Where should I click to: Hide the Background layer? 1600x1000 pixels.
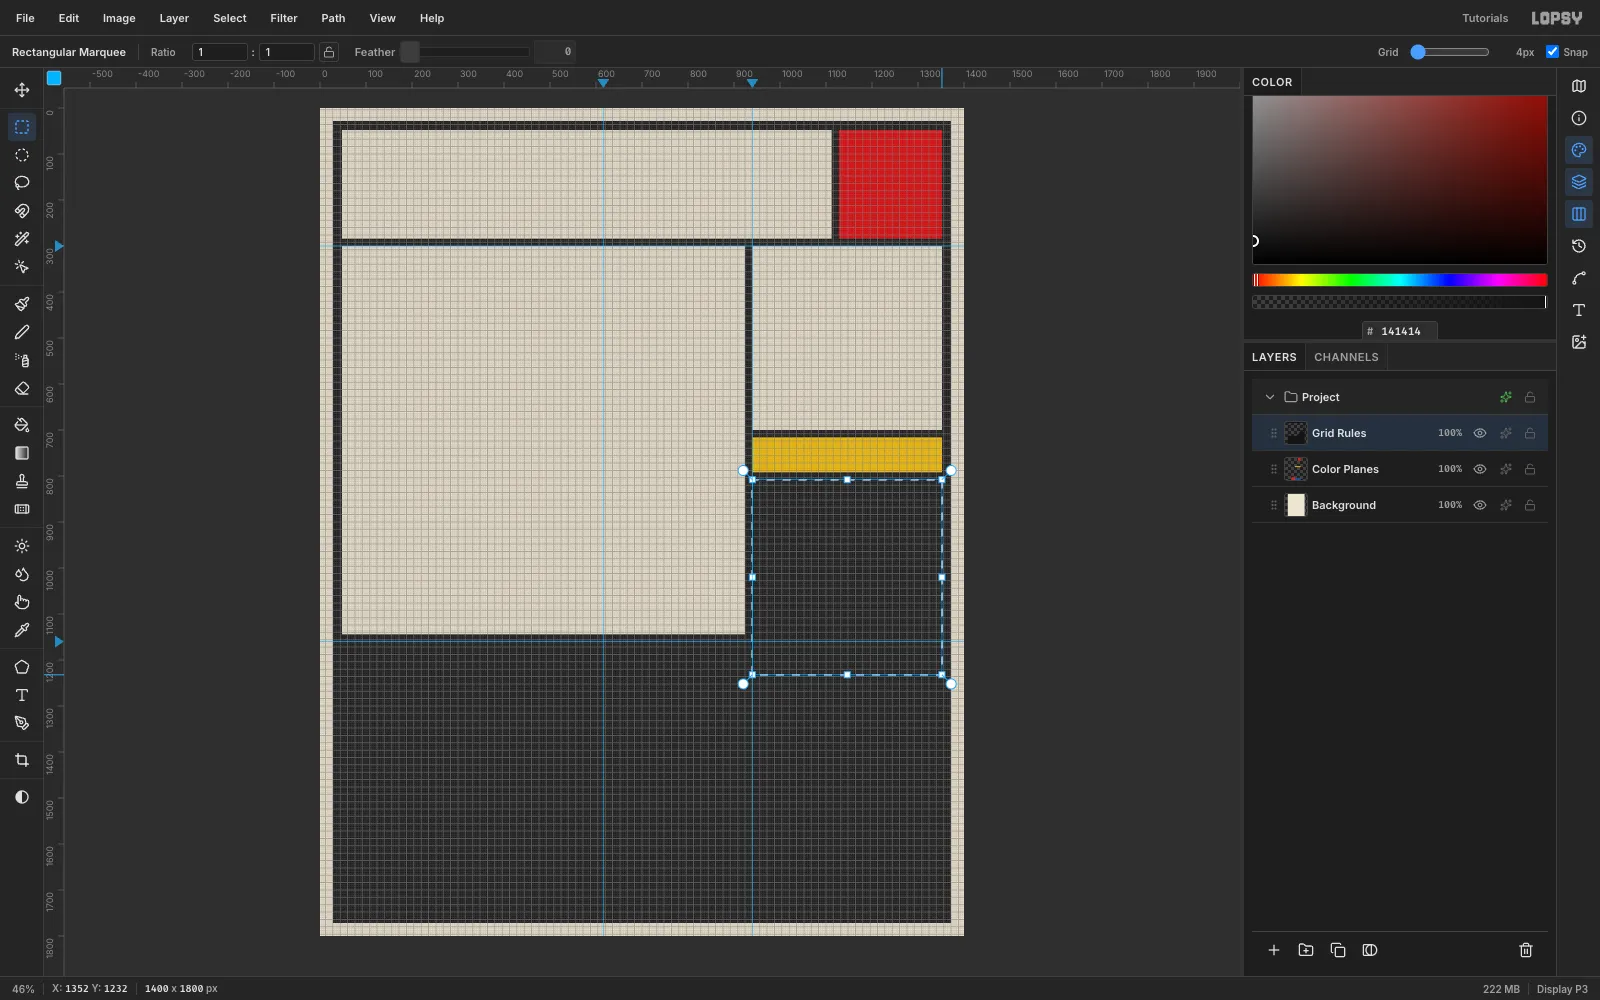1480,505
